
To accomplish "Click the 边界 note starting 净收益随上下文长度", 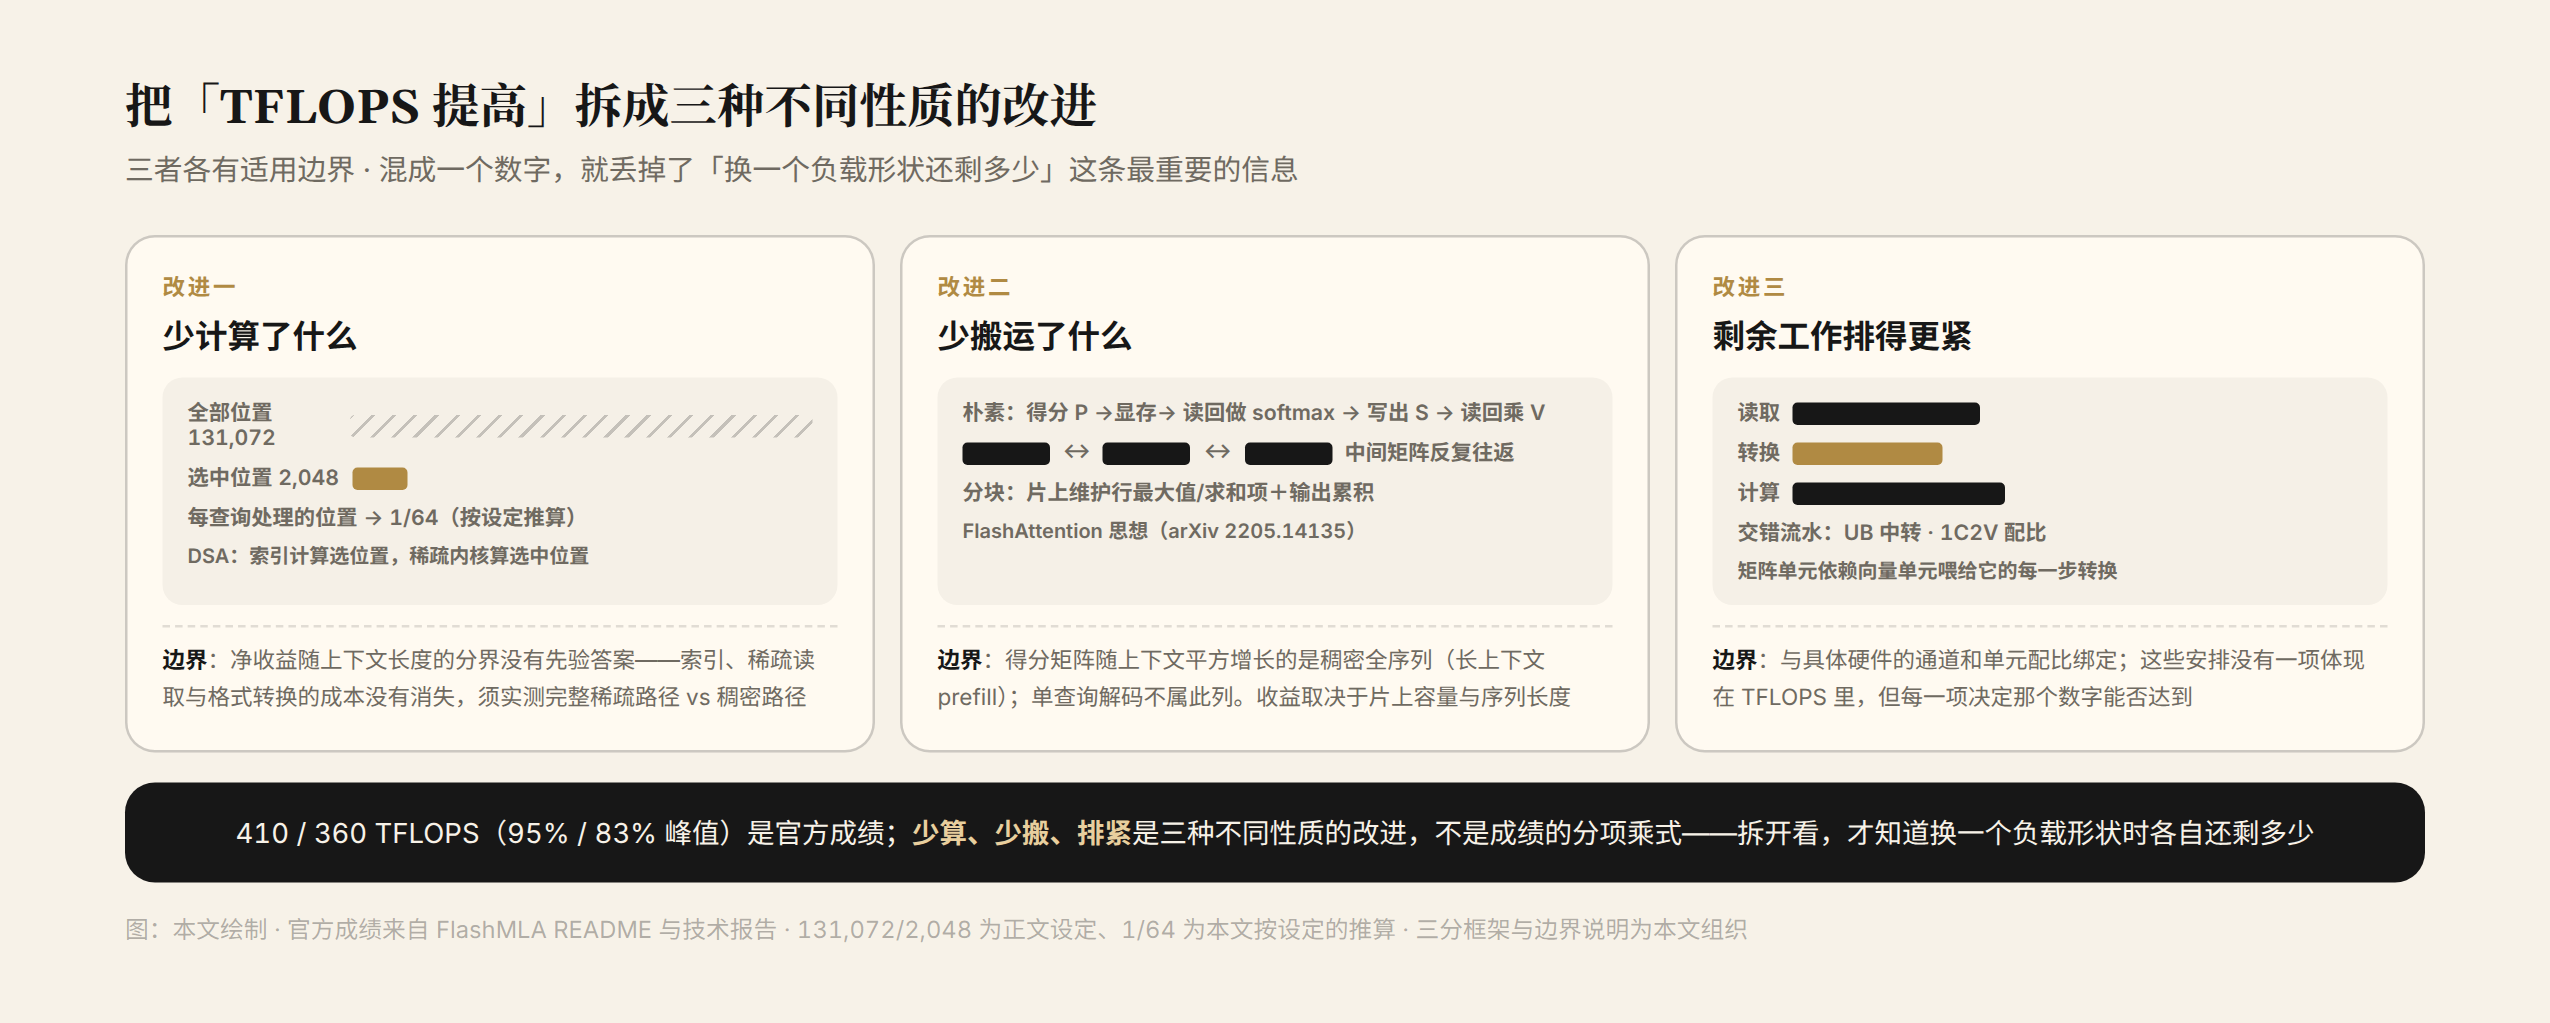I will (x=489, y=678).
